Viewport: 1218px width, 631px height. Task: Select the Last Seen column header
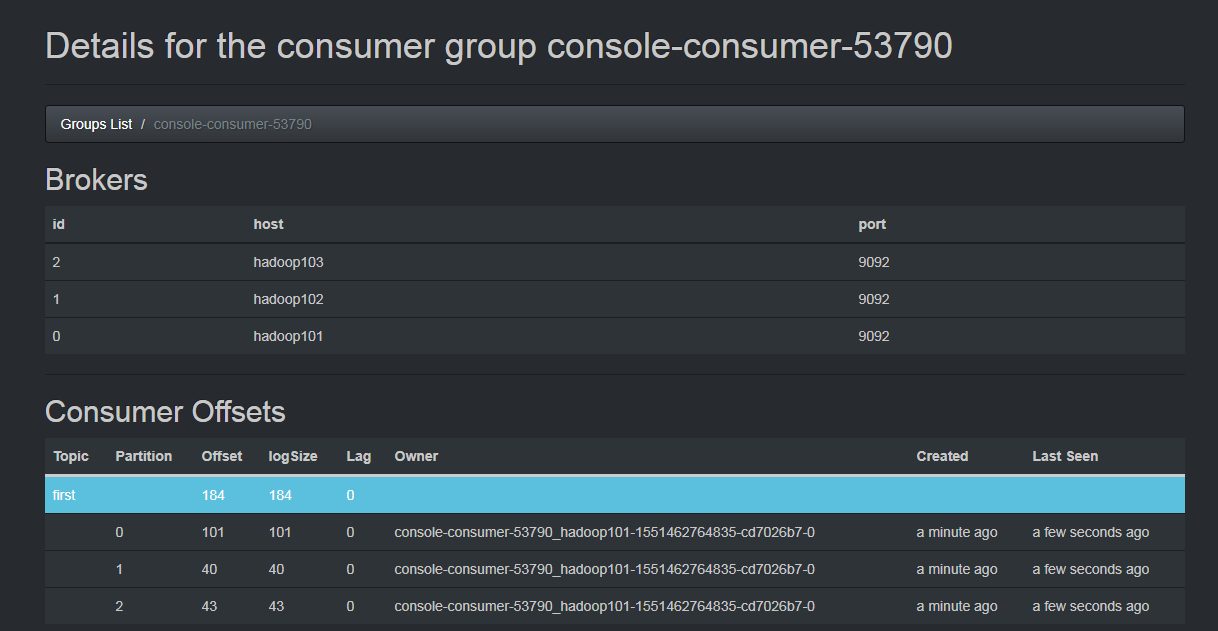tap(1065, 456)
